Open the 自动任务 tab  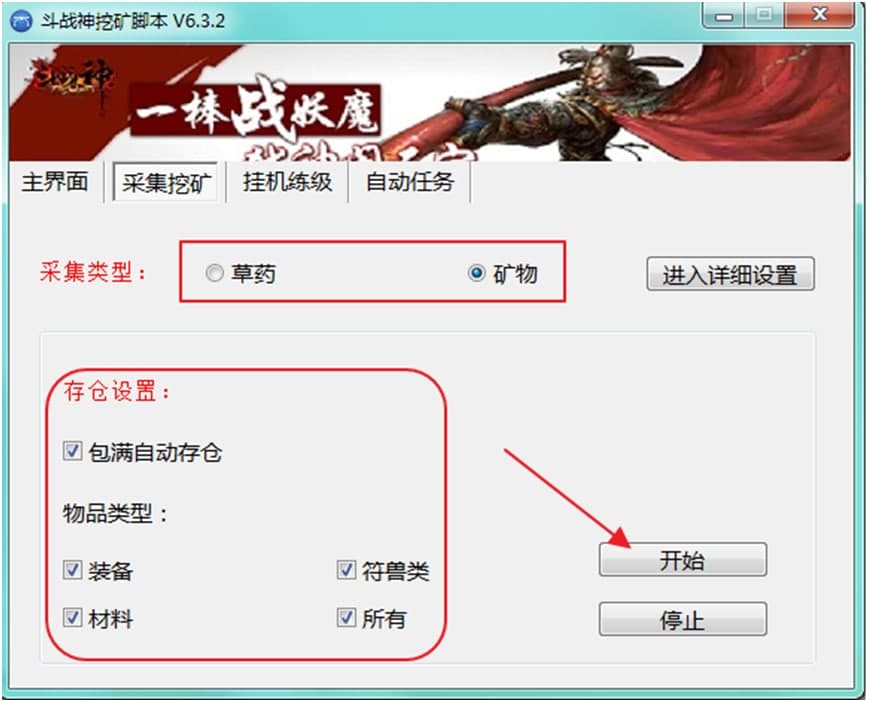(410, 182)
